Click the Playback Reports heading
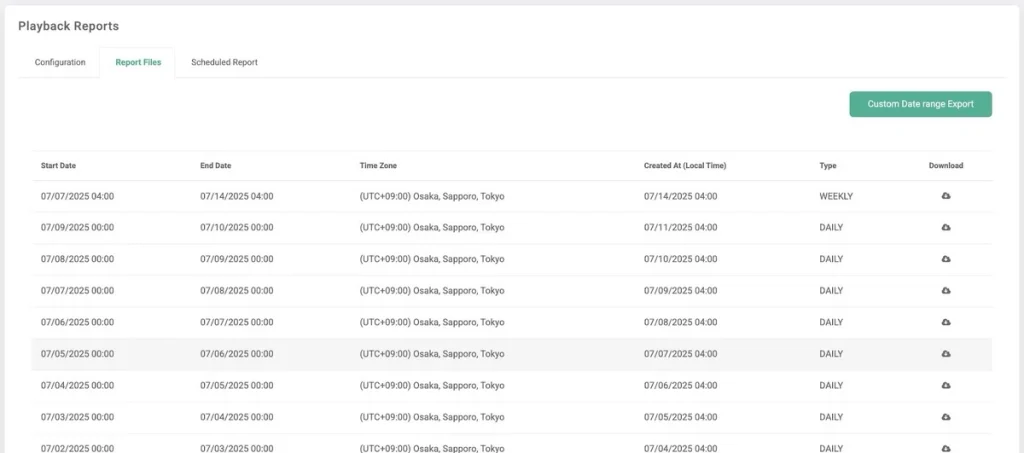This screenshot has height=453, width=1024. (x=68, y=25)
